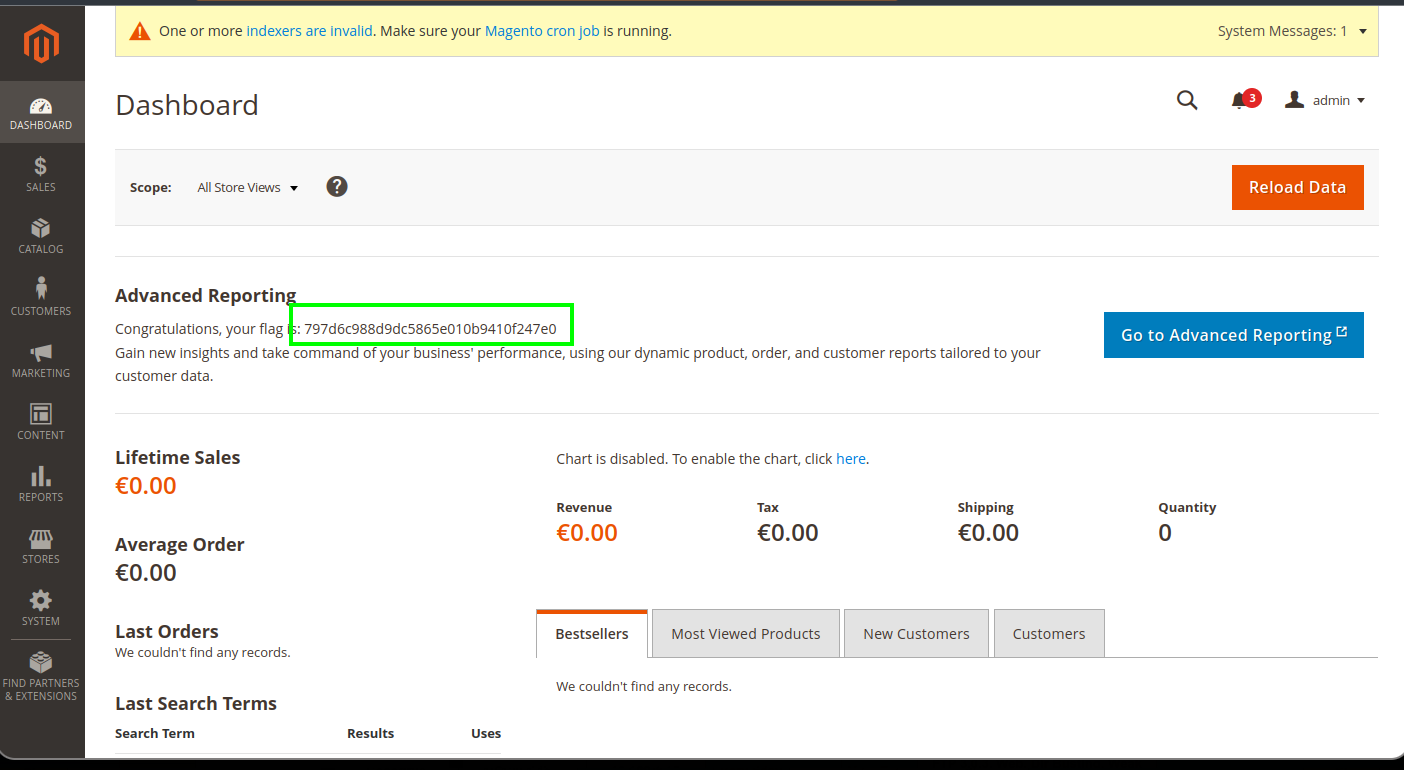The width and height of the screenshot is (1404, 770).
Task: Click the Last Orders heading
Action: [x=167, y=631]
